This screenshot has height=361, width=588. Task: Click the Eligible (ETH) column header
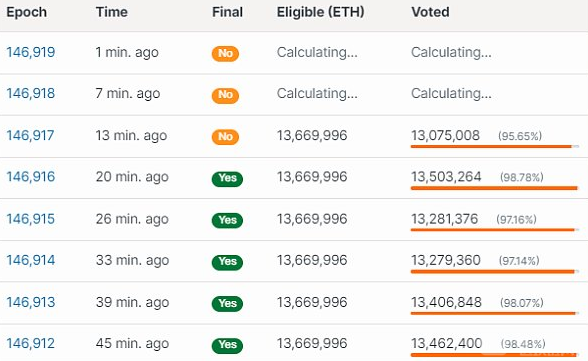click(x=321, y=12)
